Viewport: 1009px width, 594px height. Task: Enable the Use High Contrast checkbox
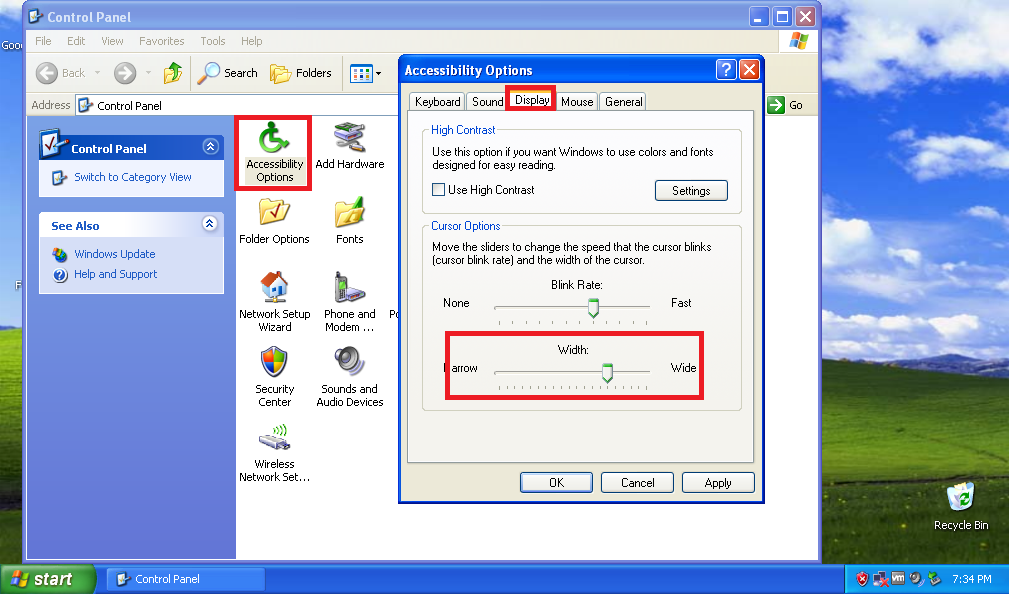click(x=438, y=189)
